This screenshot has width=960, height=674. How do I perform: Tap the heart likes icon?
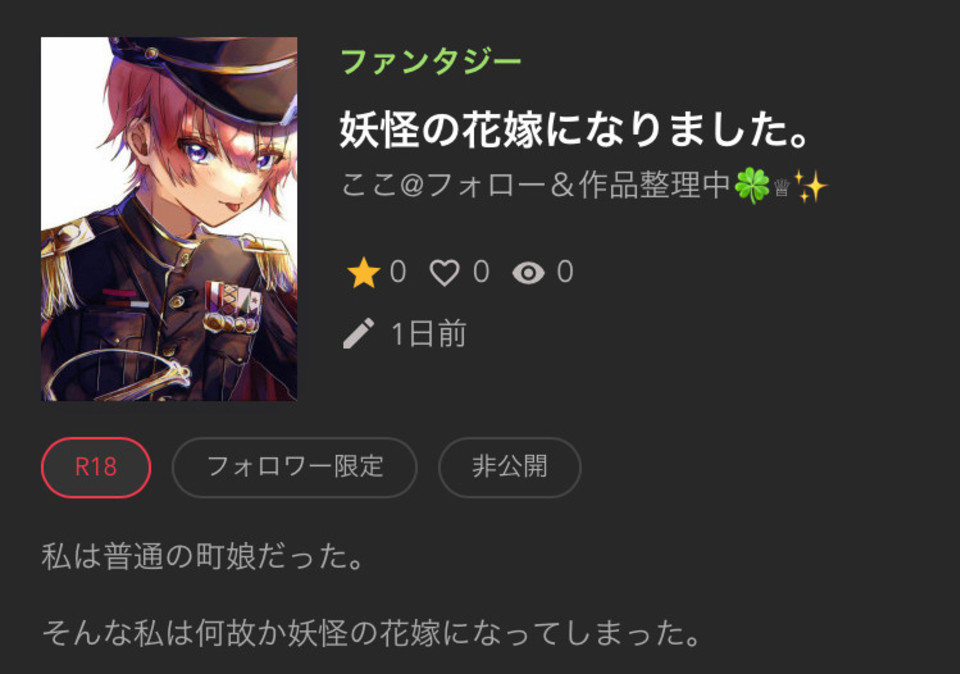[444, 272]
